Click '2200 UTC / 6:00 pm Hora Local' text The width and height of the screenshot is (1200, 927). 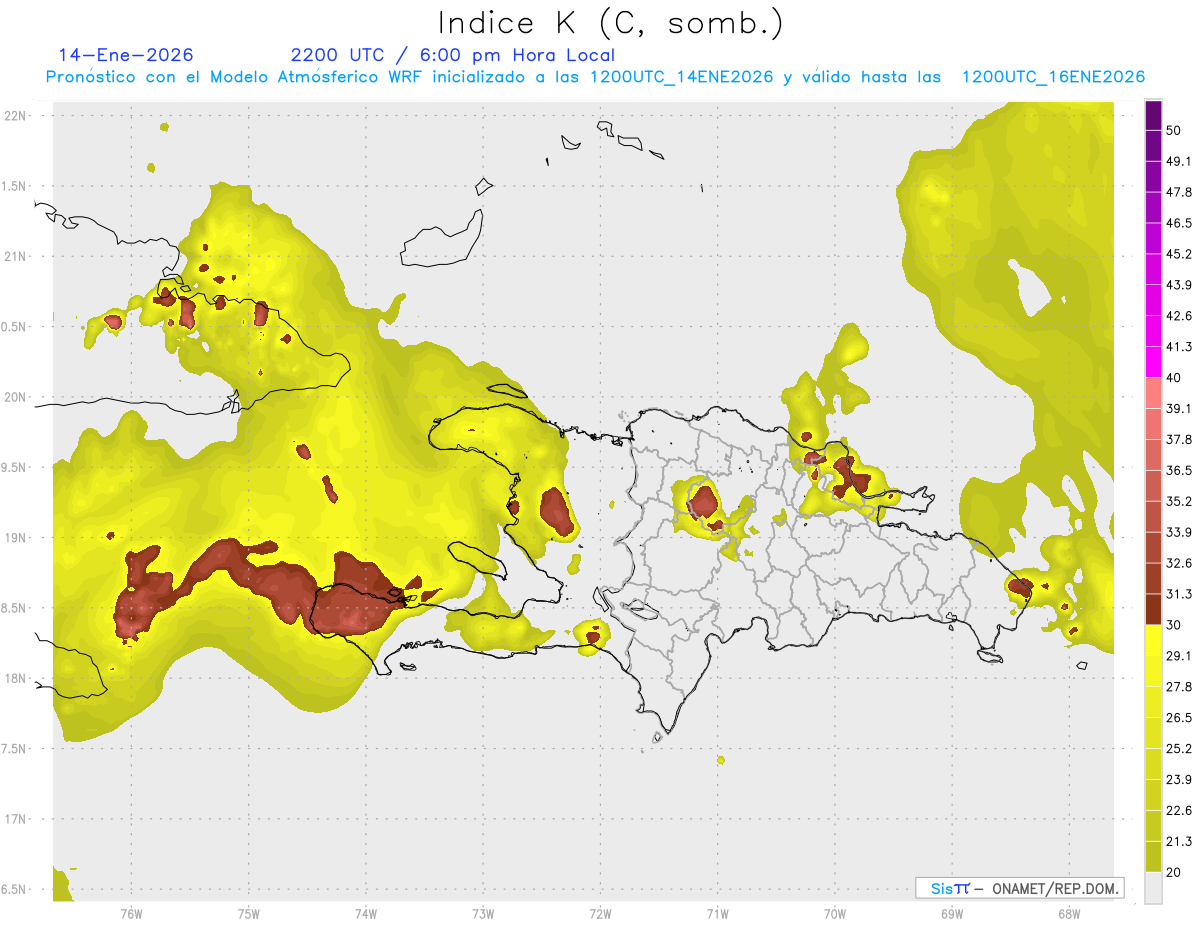tap(452, 55)
